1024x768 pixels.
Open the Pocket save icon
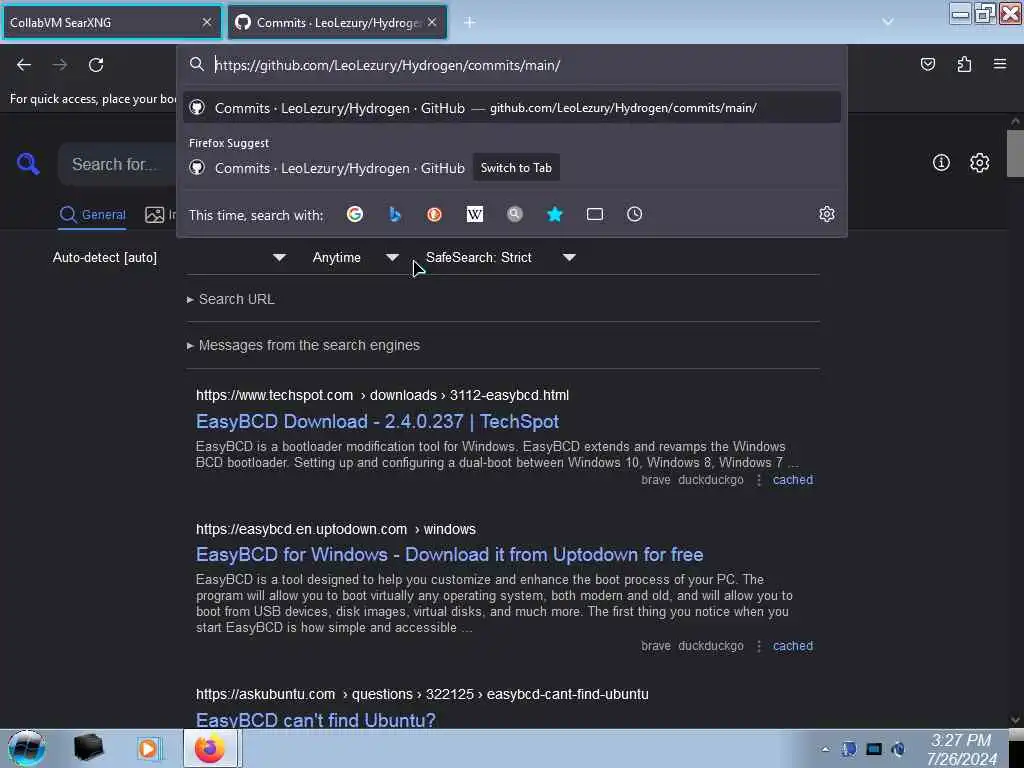click(927, 64)
